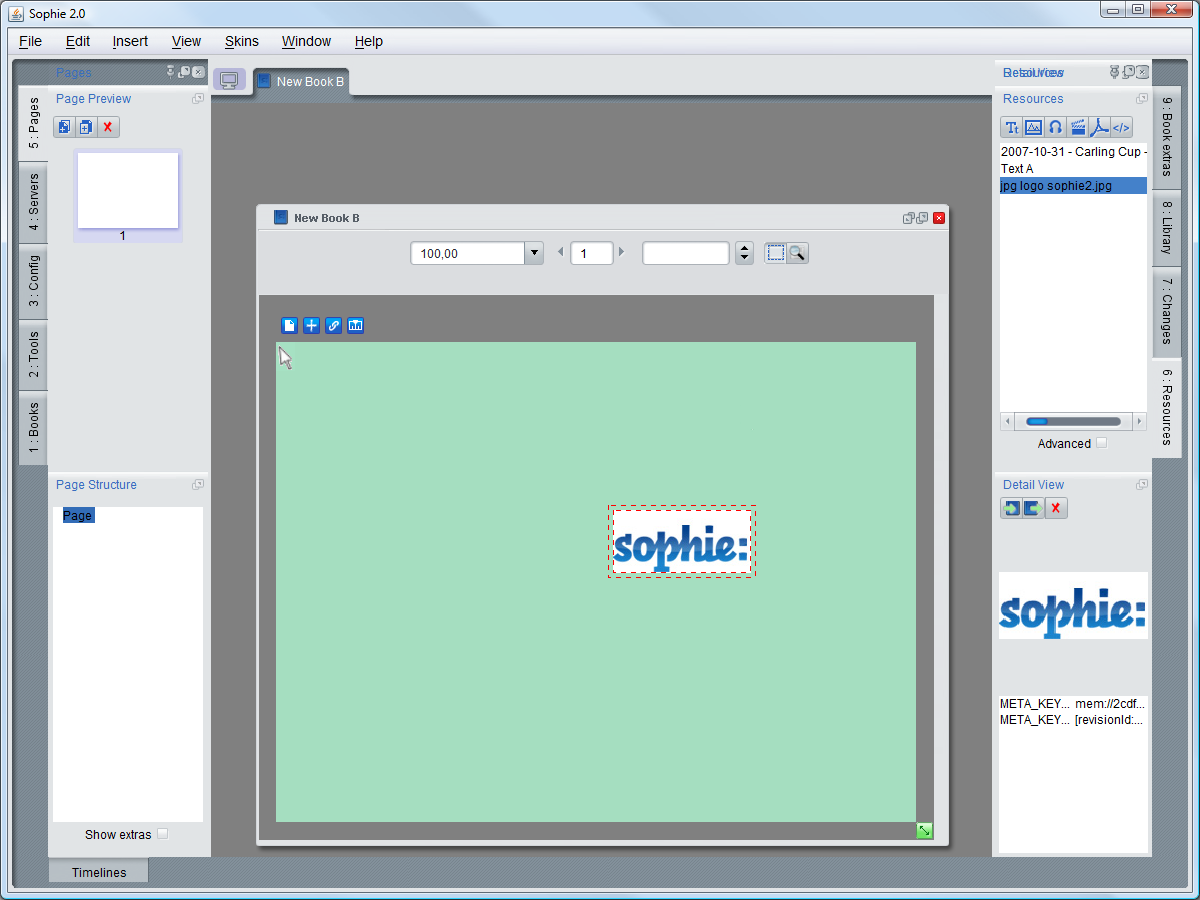Detach the Page Preview panel with its float icon
This screenshot has width=1200, height=900.
[x=198, y=98]
